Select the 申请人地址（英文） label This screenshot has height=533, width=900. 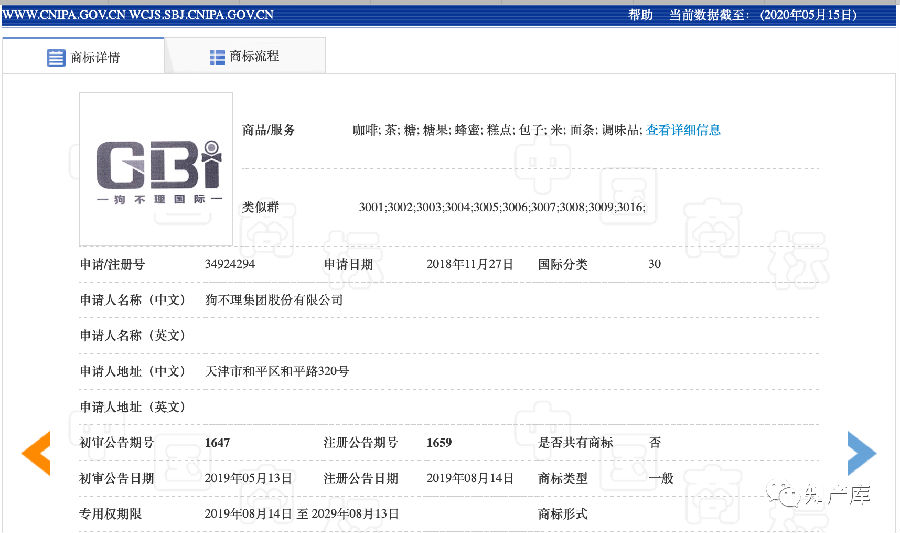pos(133,407)
